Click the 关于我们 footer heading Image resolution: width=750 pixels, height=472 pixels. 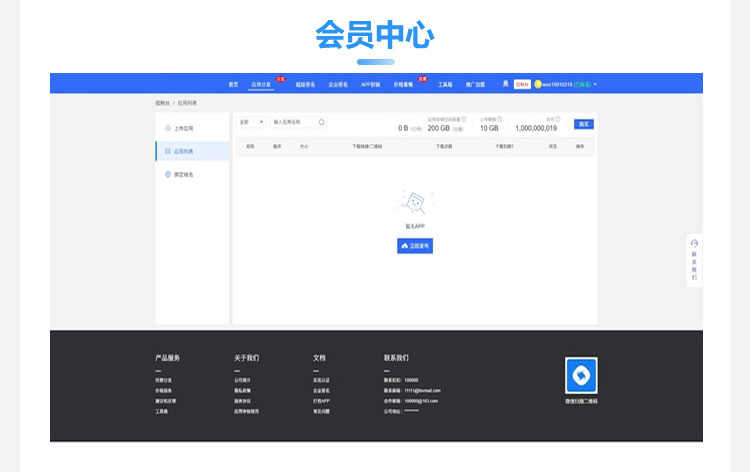246,358
